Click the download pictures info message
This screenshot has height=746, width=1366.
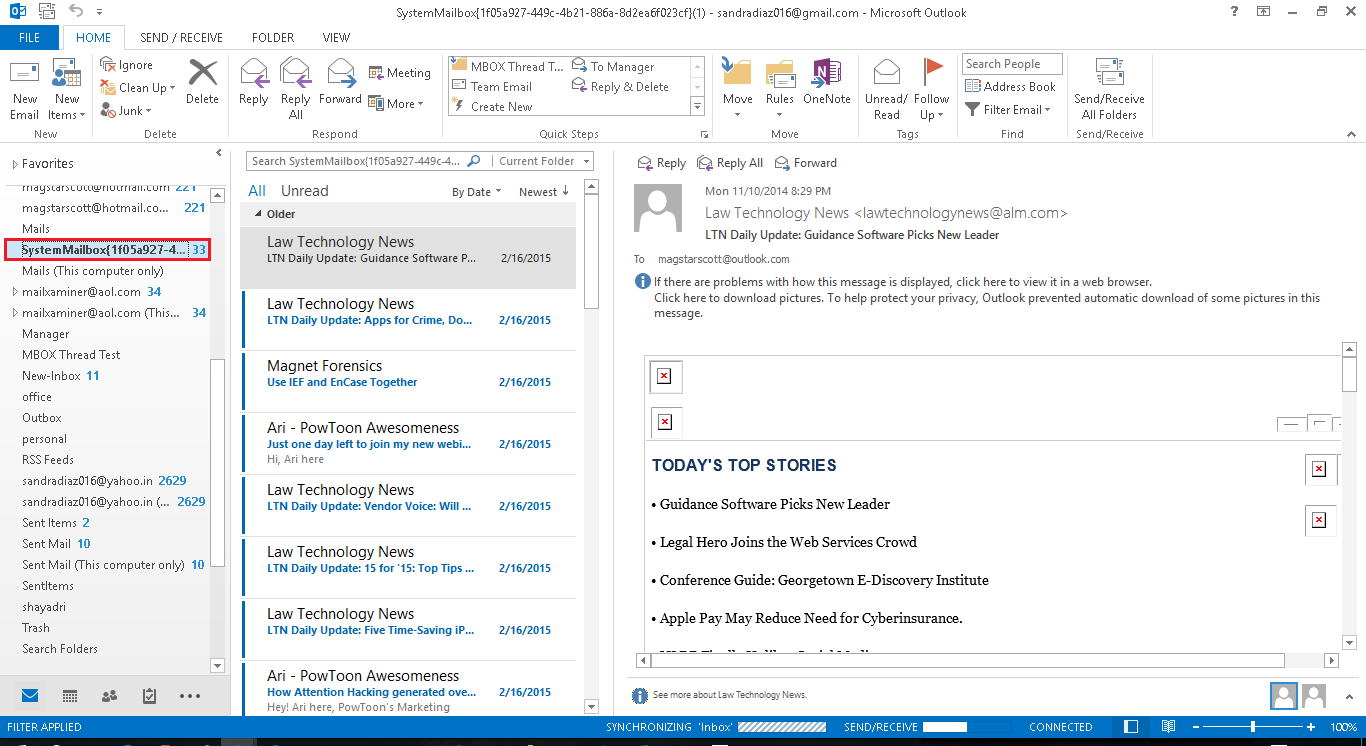pyautogui.click(x=987, y=305)
